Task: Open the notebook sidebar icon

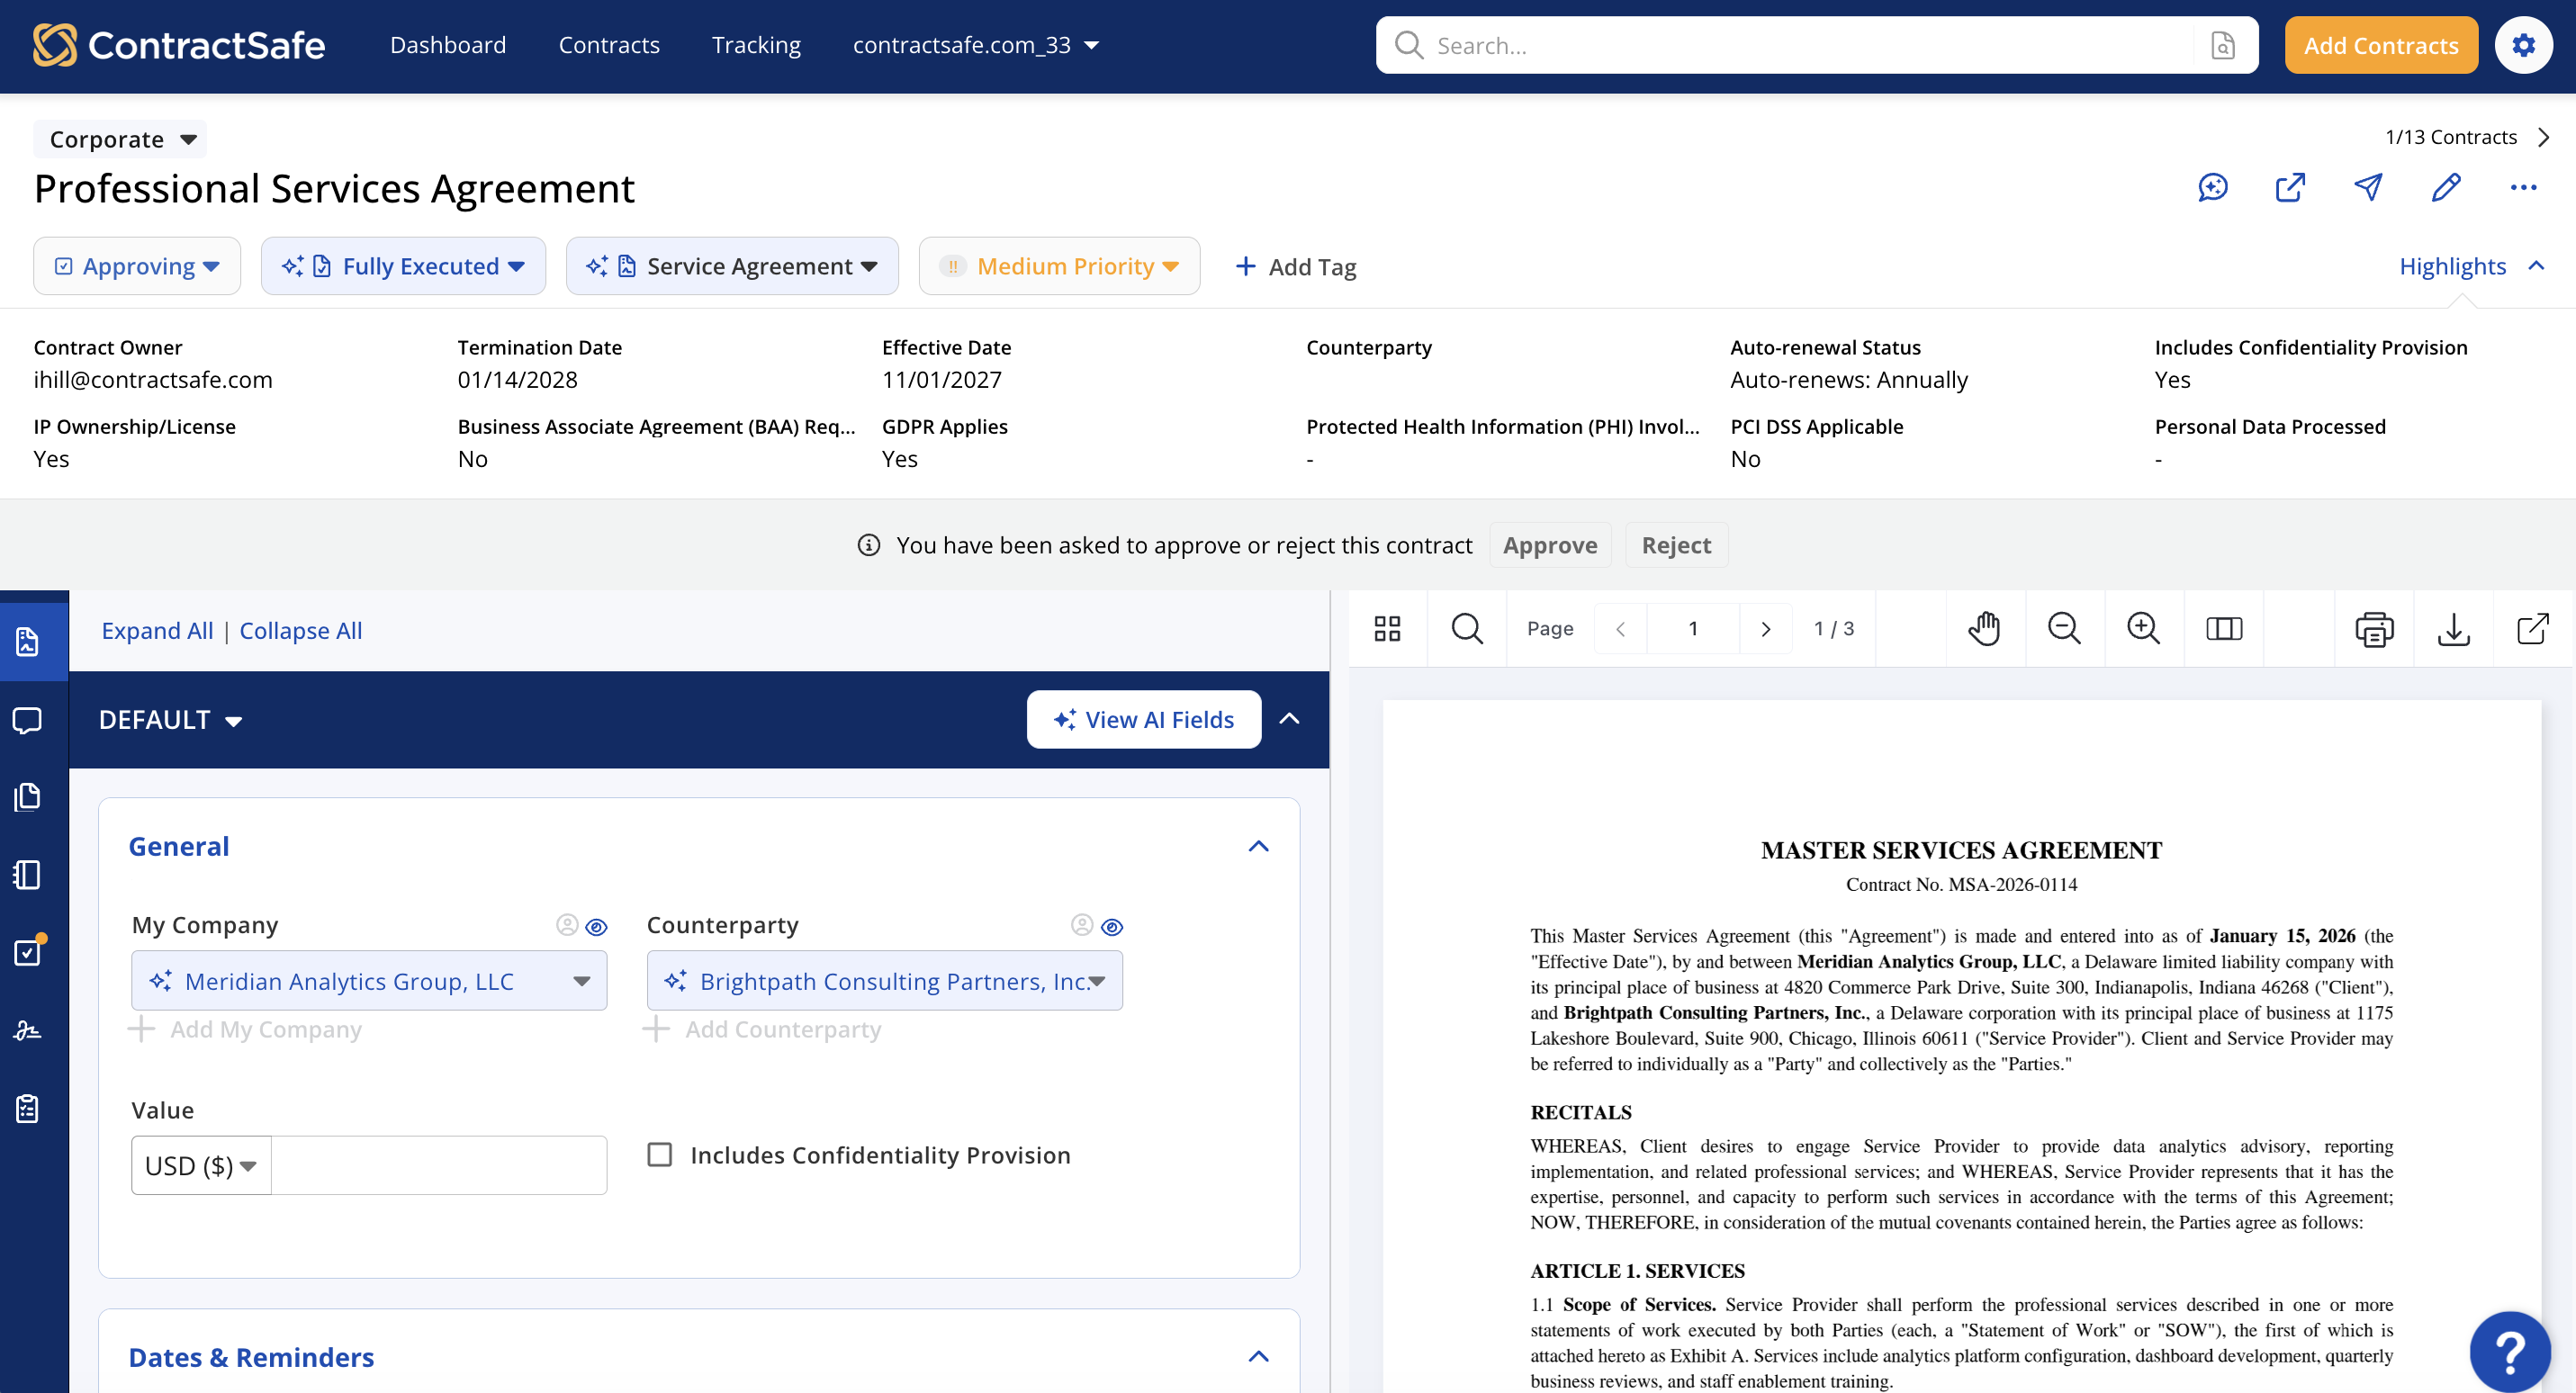Action: pos(28,875)
